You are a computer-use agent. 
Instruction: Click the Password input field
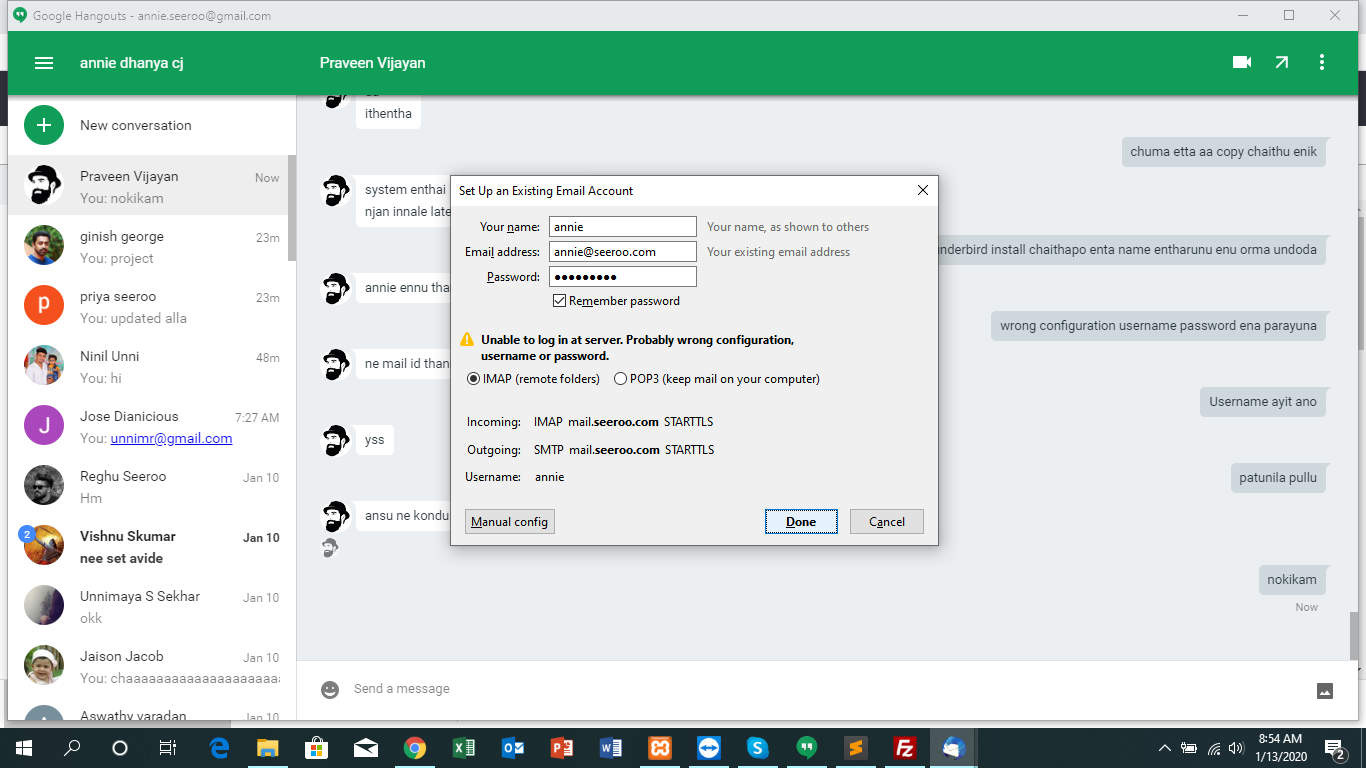pyautogui.click(x=622, y=277)
